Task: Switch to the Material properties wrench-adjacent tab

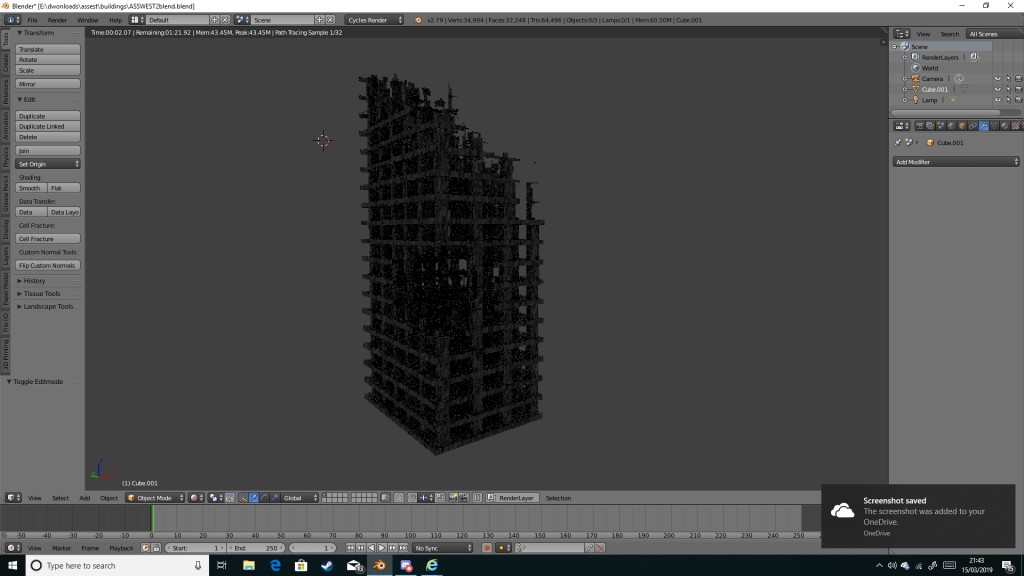Action: tap(1003, 125)
